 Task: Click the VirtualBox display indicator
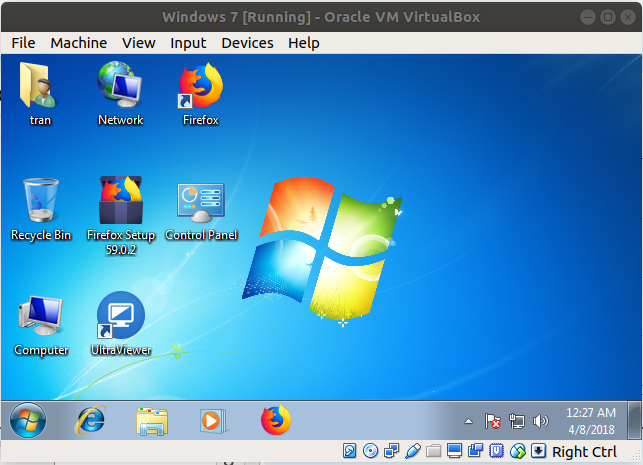(454, 451)
